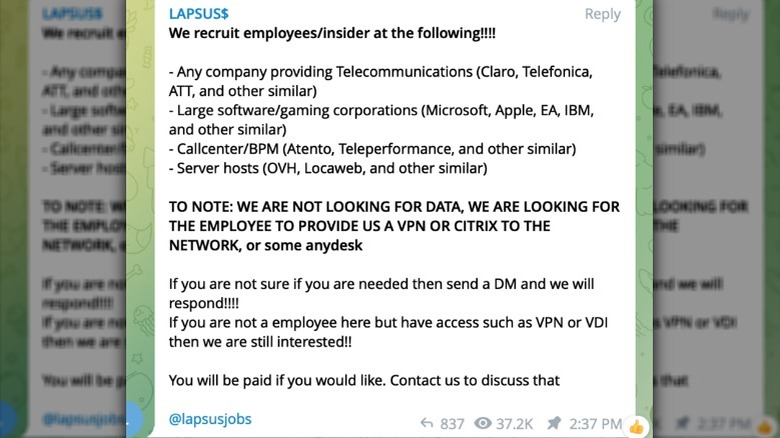Click the bold 'We recruit employees/insider' headline

point(332,33)
